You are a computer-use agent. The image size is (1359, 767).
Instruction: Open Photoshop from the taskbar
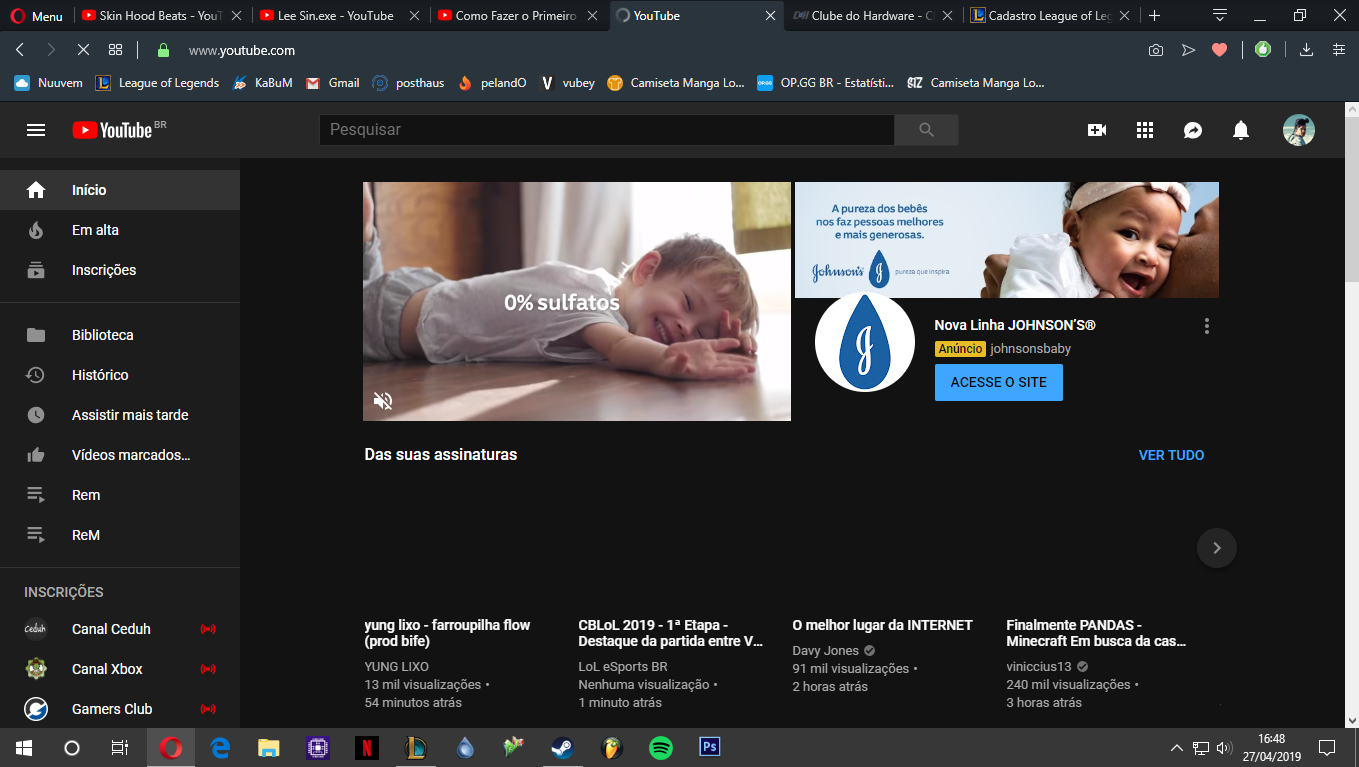coord(710,747)
